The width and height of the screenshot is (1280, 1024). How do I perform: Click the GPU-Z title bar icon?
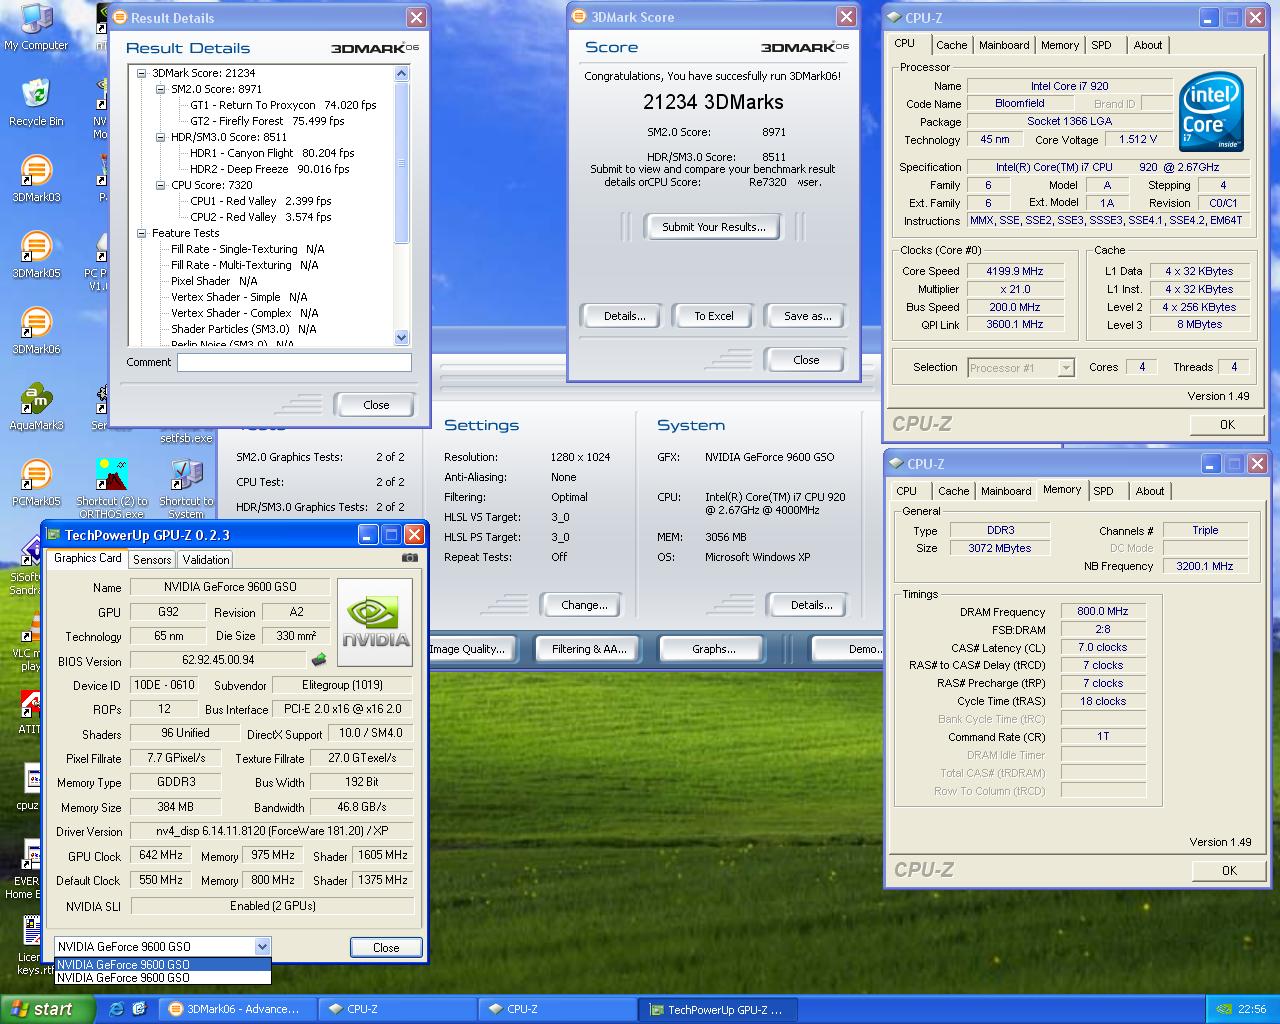point(53,535)
